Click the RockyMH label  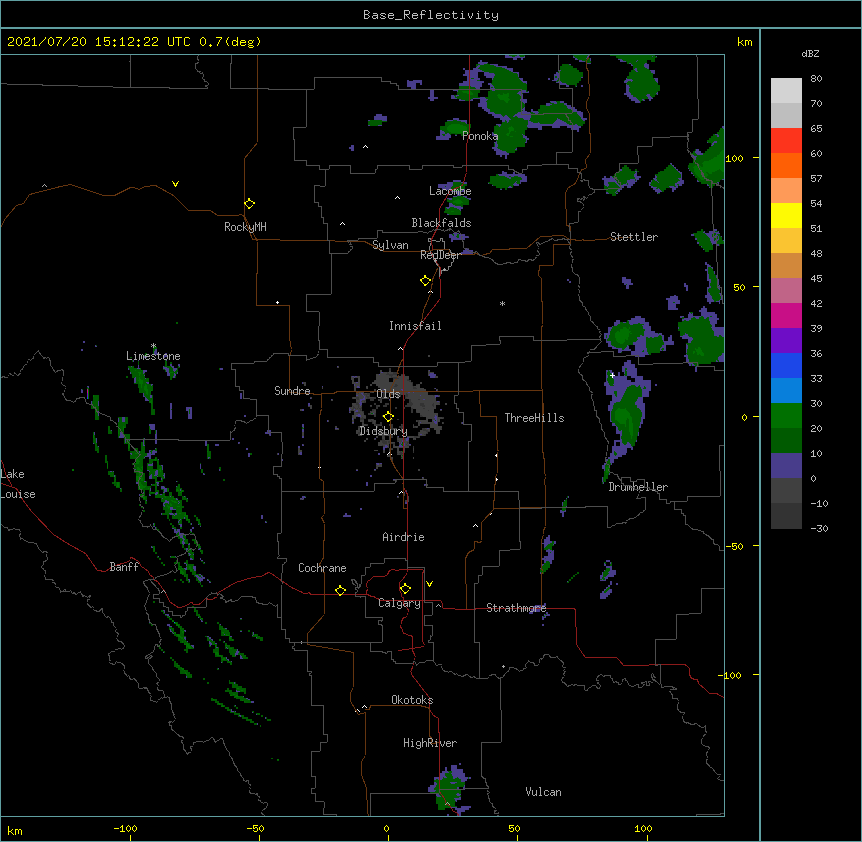tap(245, 227)
